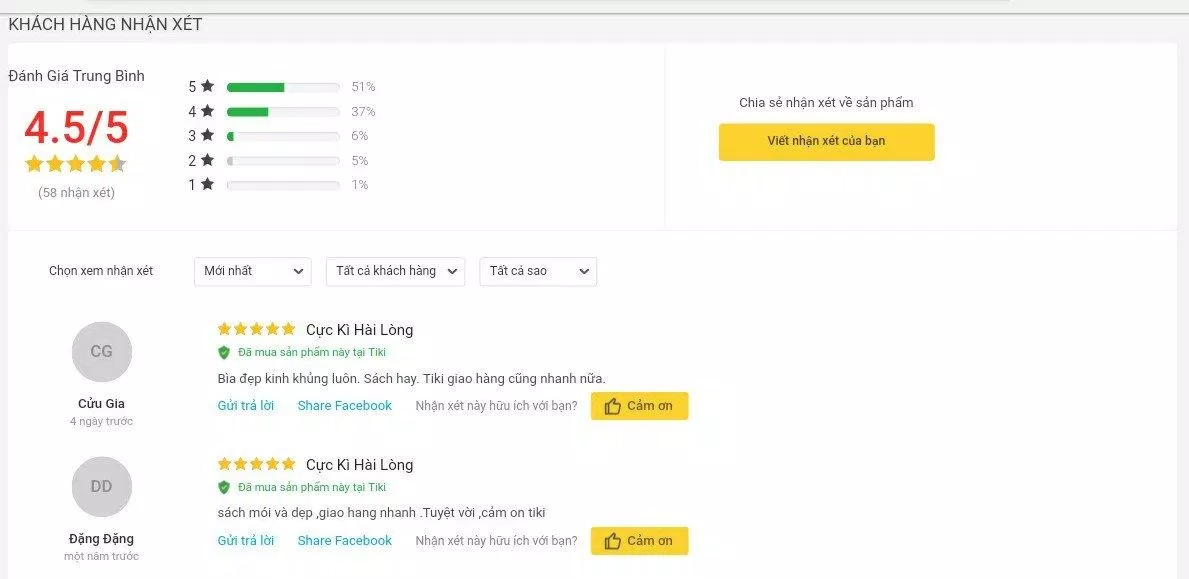Select the 2-star rating filter bar
This screenshot has width=1189, height=579.
pyautogui.click(x=283, y=160)
